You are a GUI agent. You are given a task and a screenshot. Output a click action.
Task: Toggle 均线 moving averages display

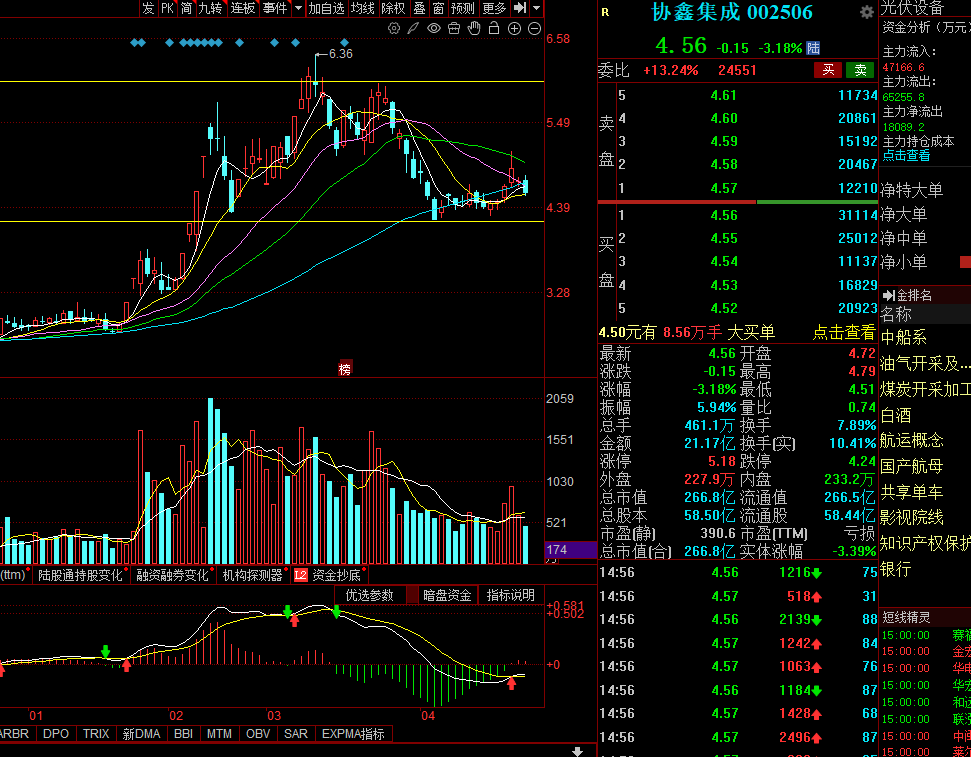click(362, 8)
